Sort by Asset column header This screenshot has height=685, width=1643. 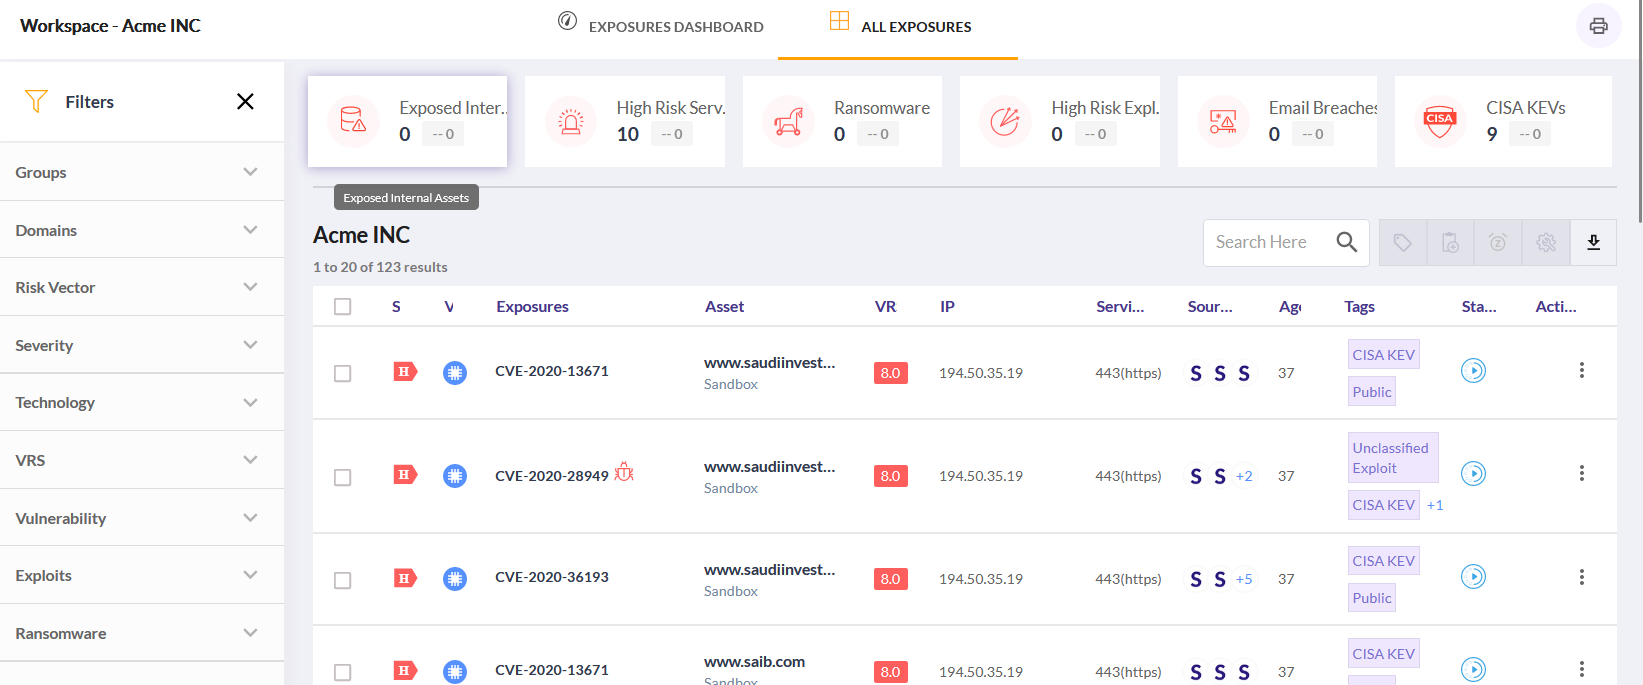[725, 307]
